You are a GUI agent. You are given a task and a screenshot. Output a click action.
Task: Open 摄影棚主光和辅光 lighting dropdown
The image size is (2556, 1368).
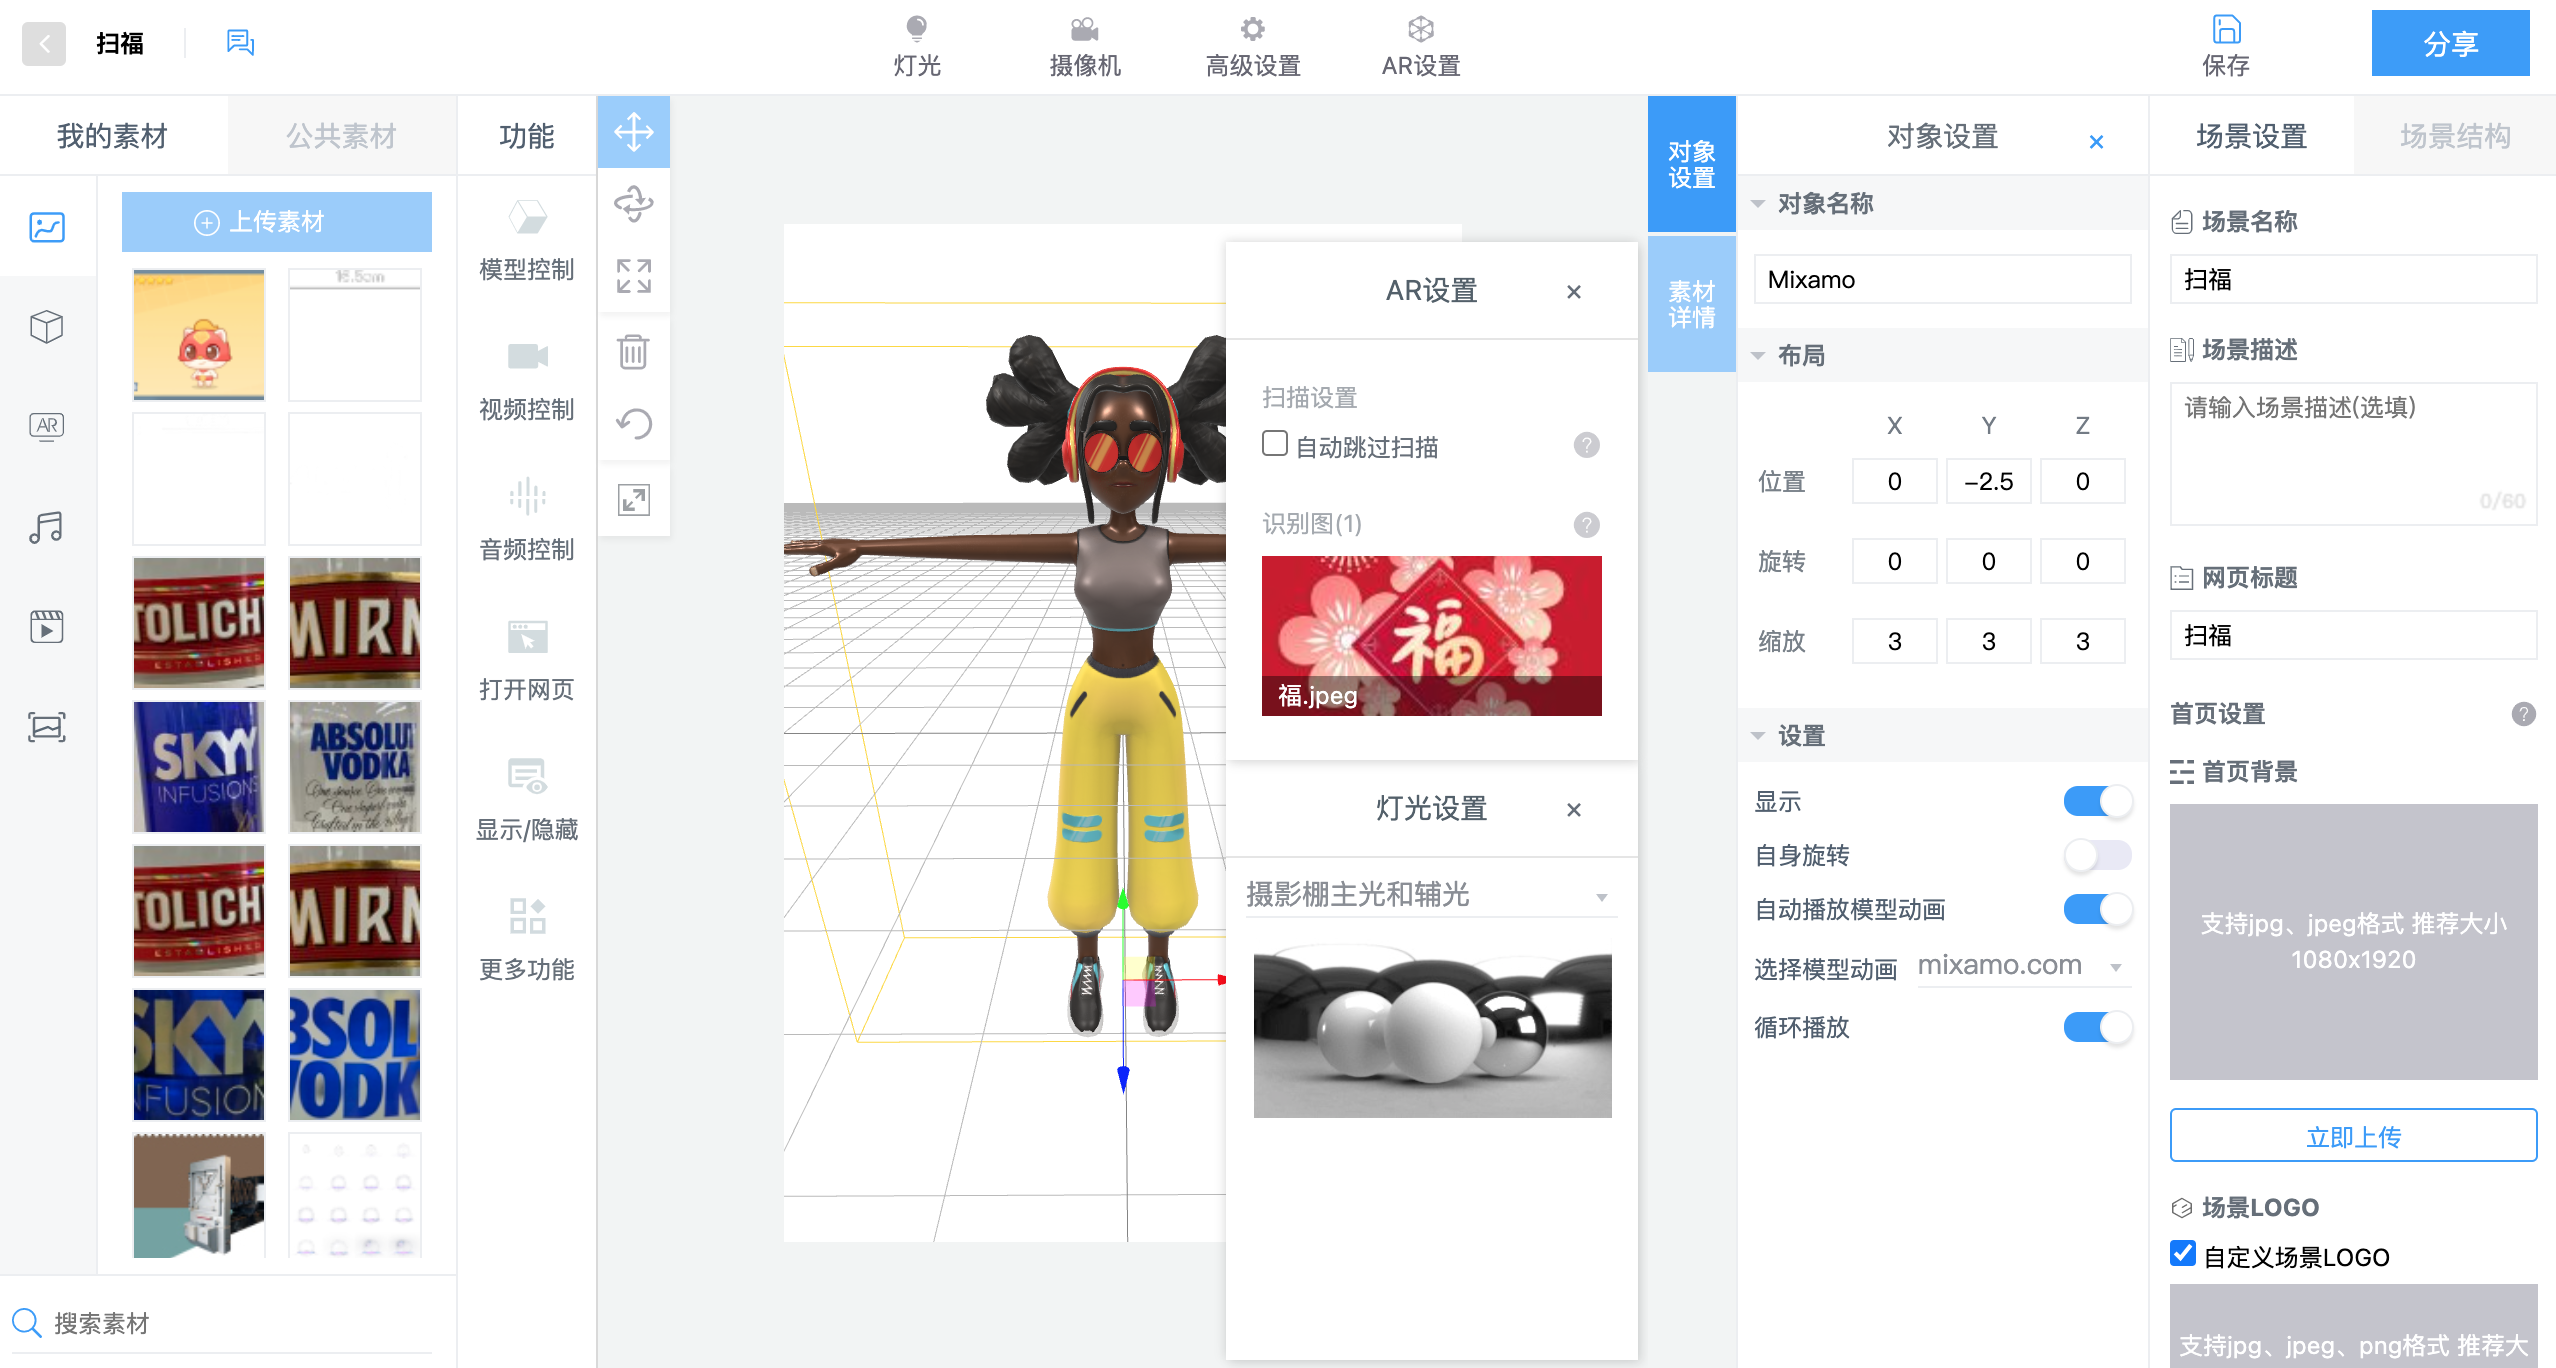1430,895
